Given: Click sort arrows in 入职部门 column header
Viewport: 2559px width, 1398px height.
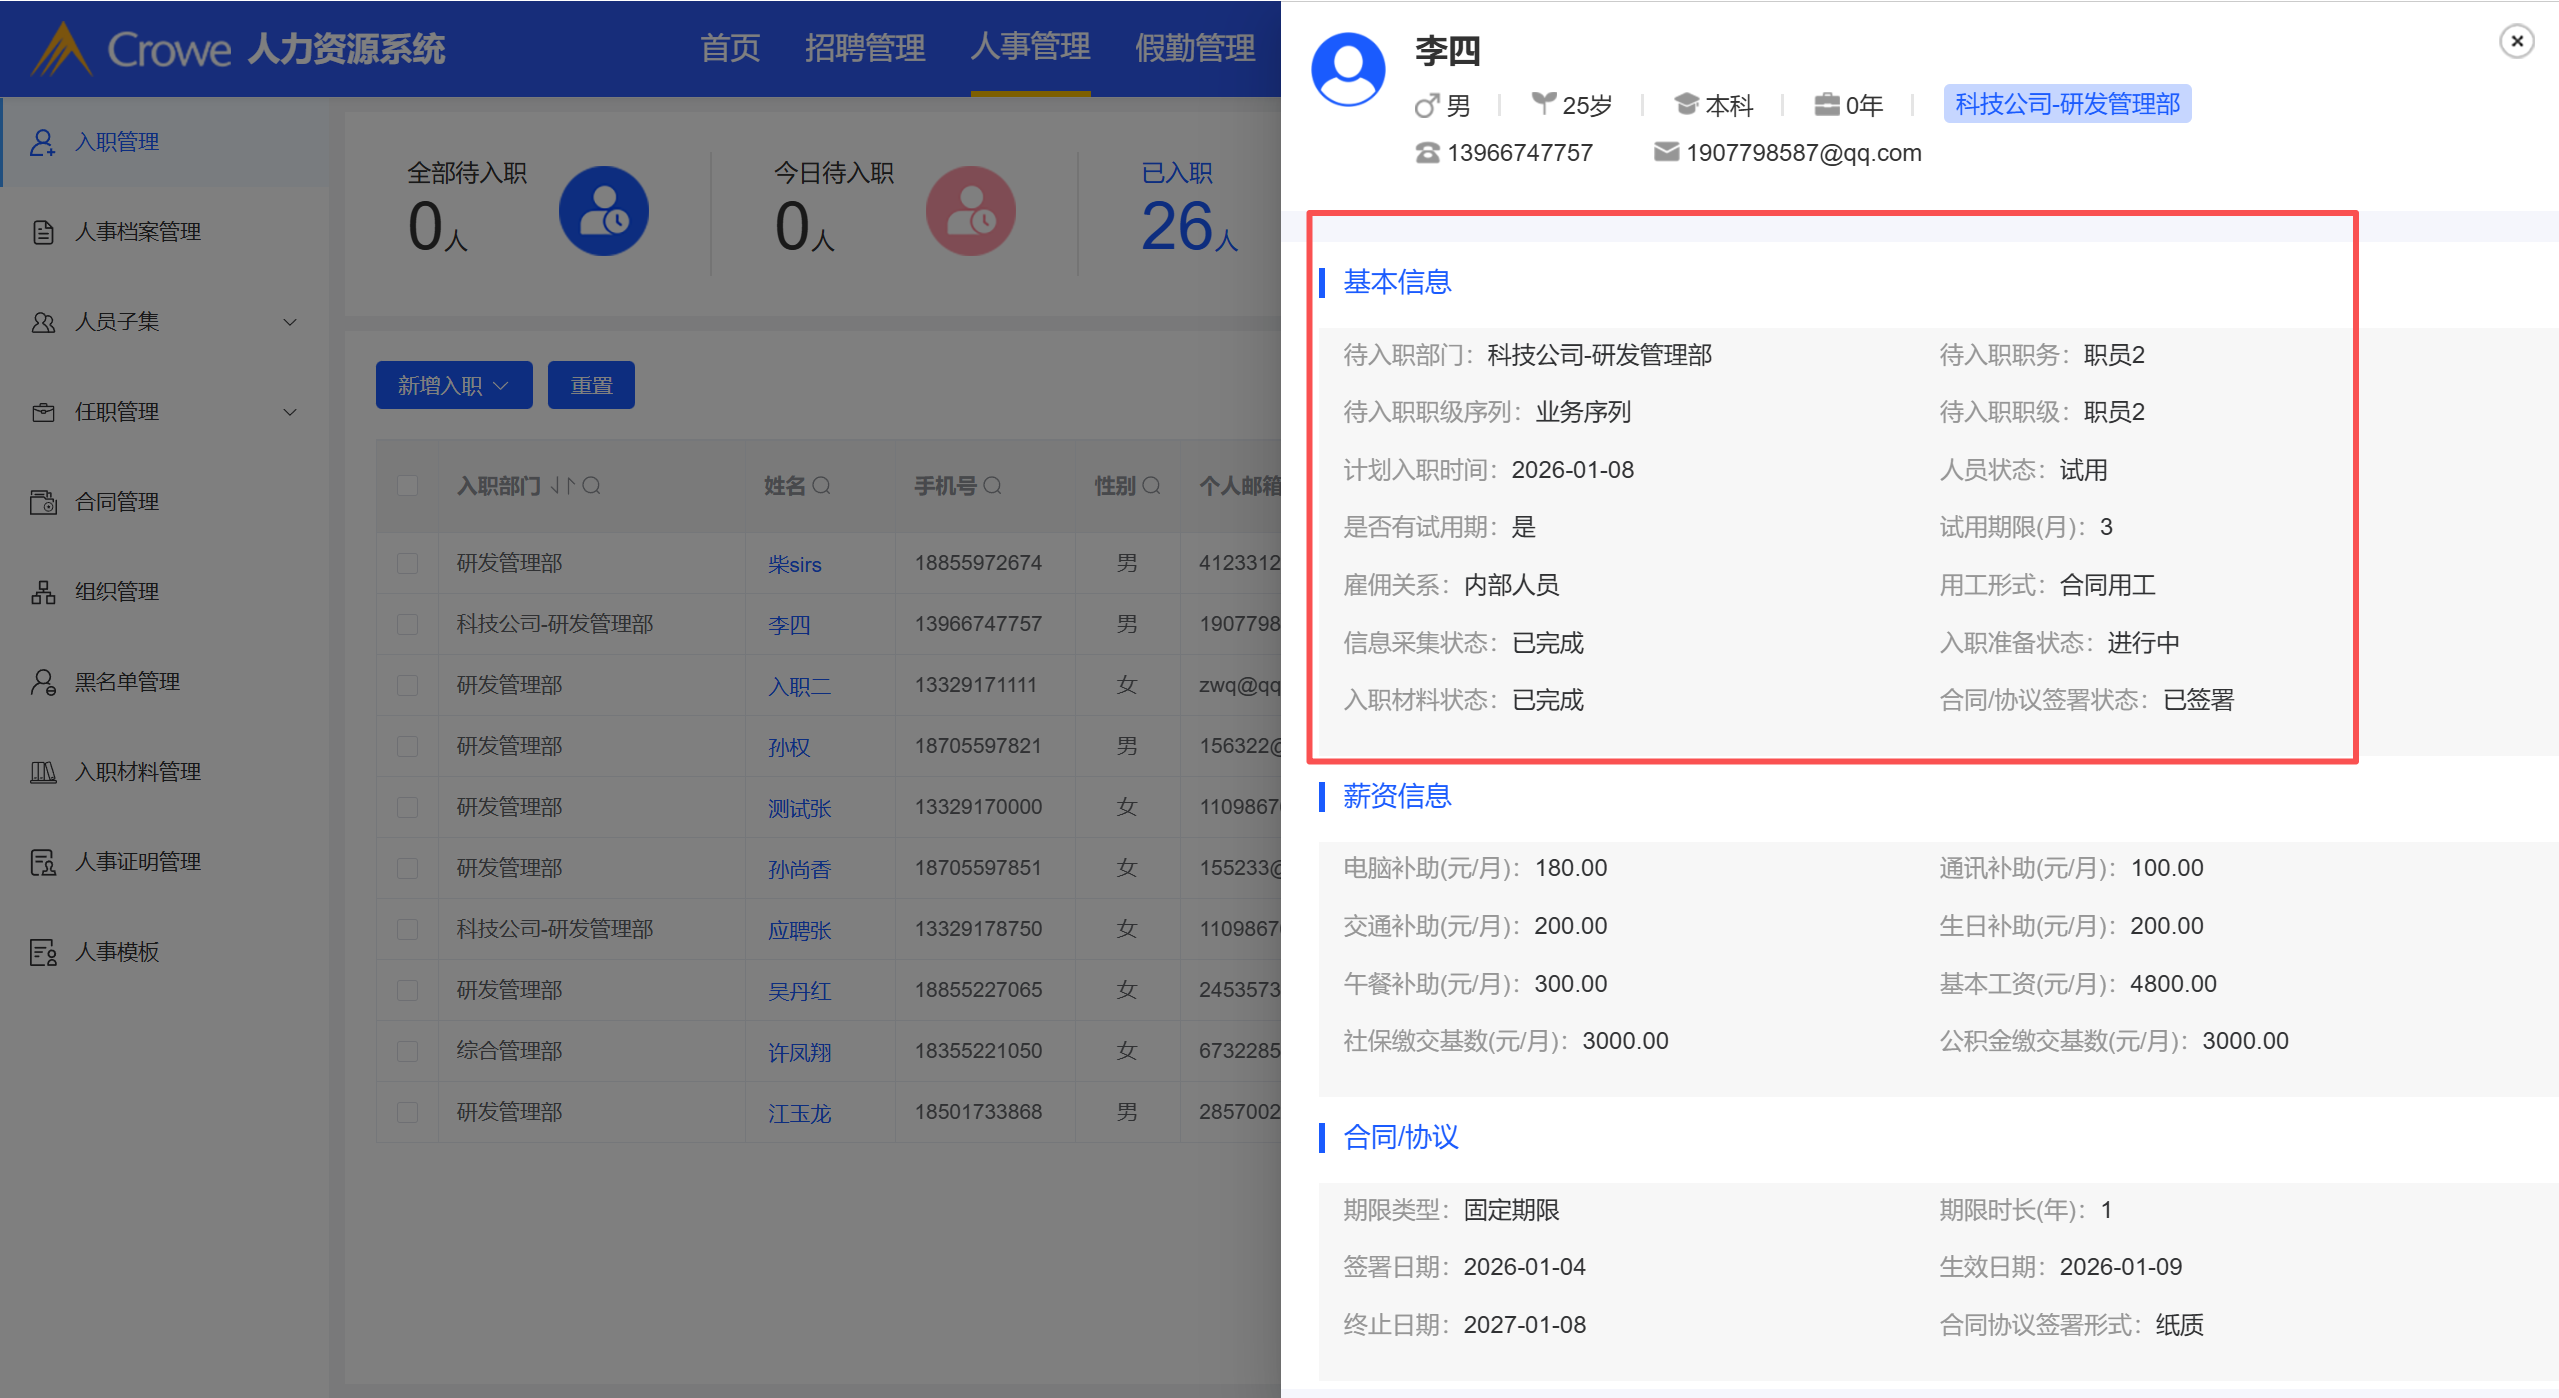Looking at the screenshot, I should tap(563, 486).
